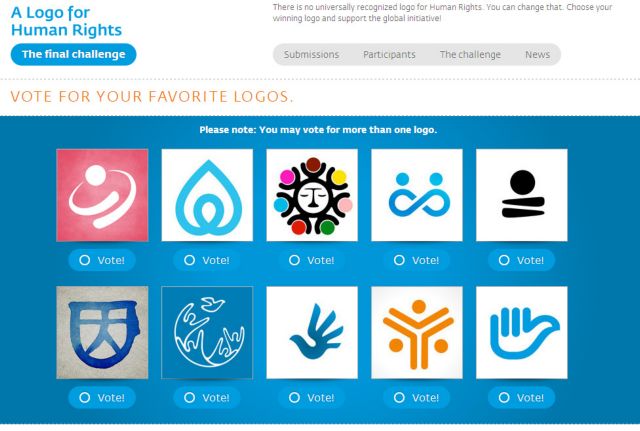Select the blue infinity people logo
640x431 pixels.
click(417, 195)
